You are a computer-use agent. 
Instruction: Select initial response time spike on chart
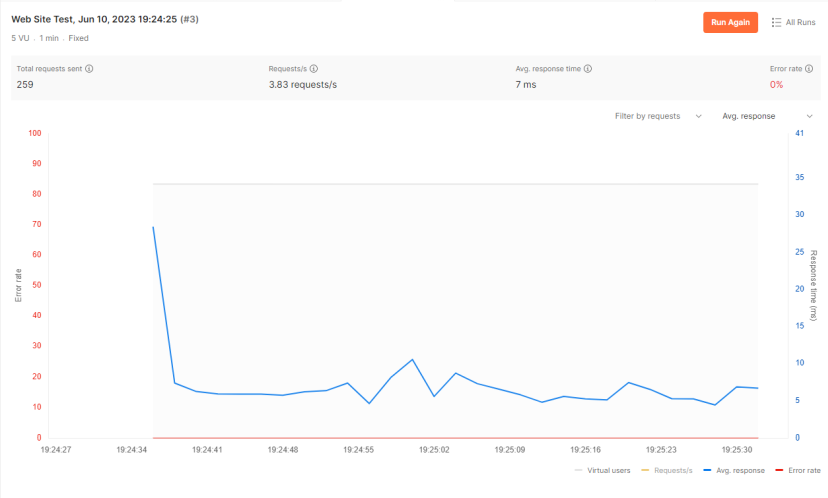click(x=153, y=227)
